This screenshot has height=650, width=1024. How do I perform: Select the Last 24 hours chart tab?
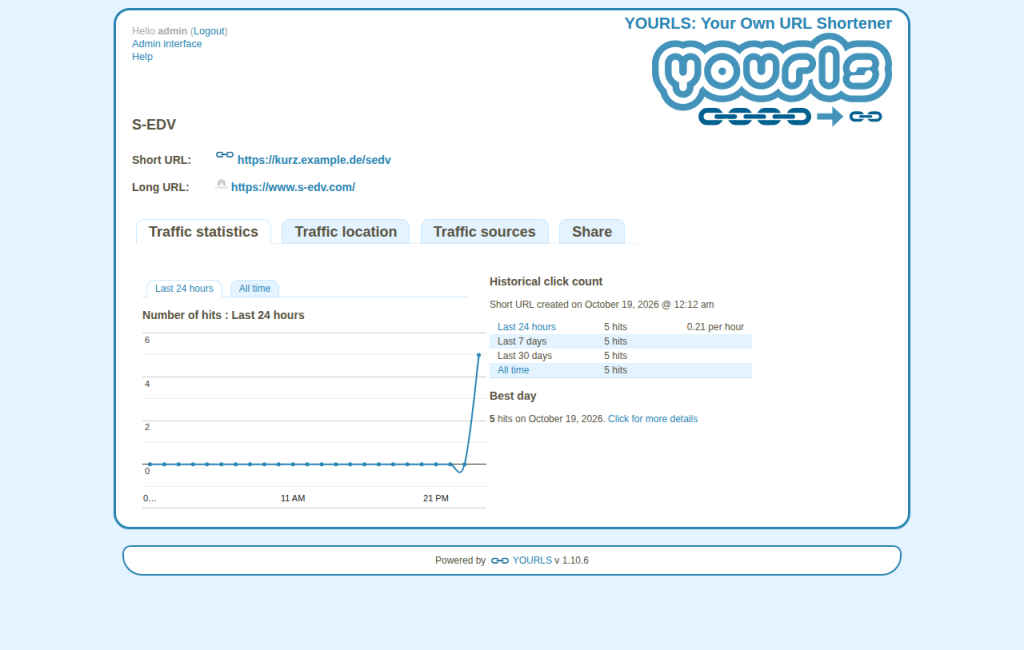[184, 289]
